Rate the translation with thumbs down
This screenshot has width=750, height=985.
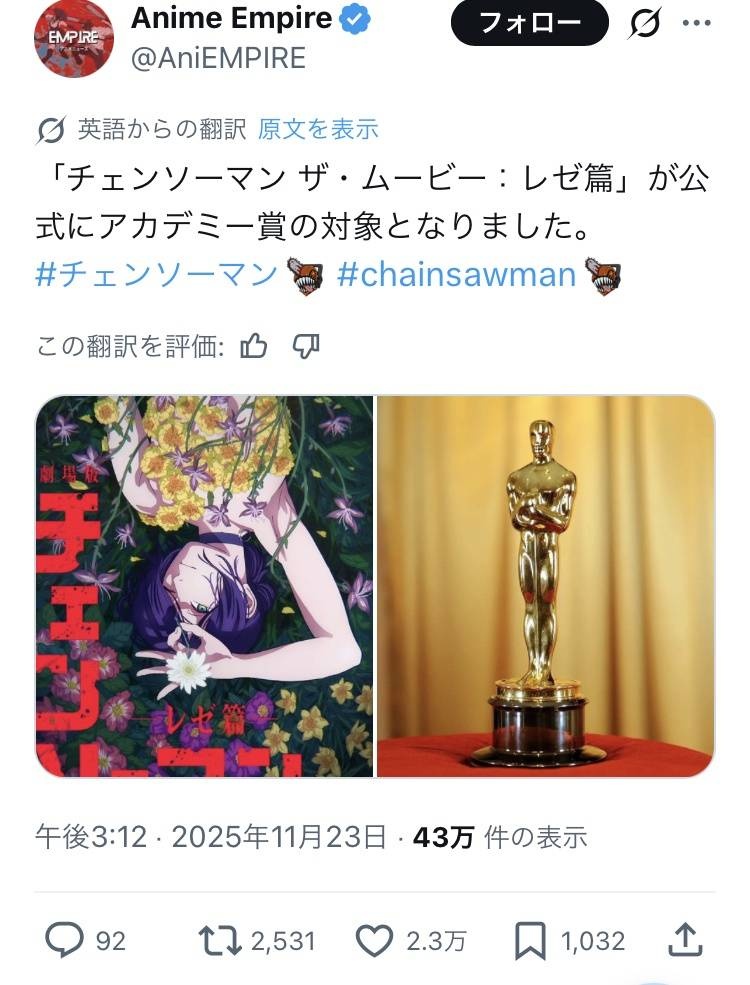click(x=306, y=346)
